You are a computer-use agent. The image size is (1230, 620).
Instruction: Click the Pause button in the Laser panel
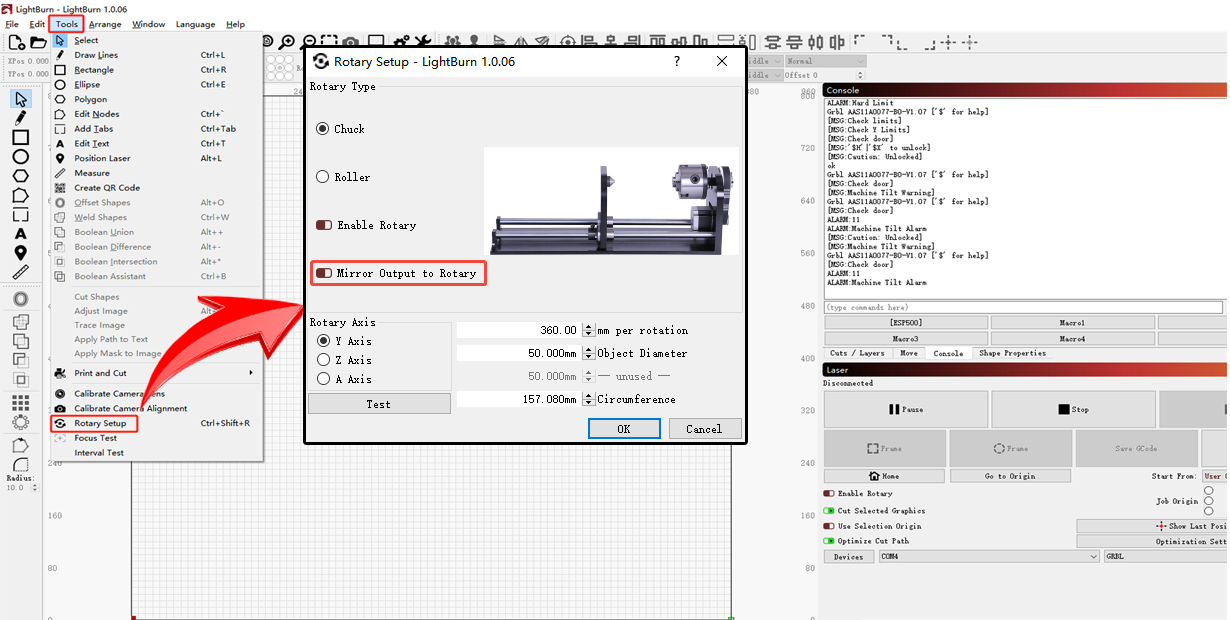coord(905,410)
